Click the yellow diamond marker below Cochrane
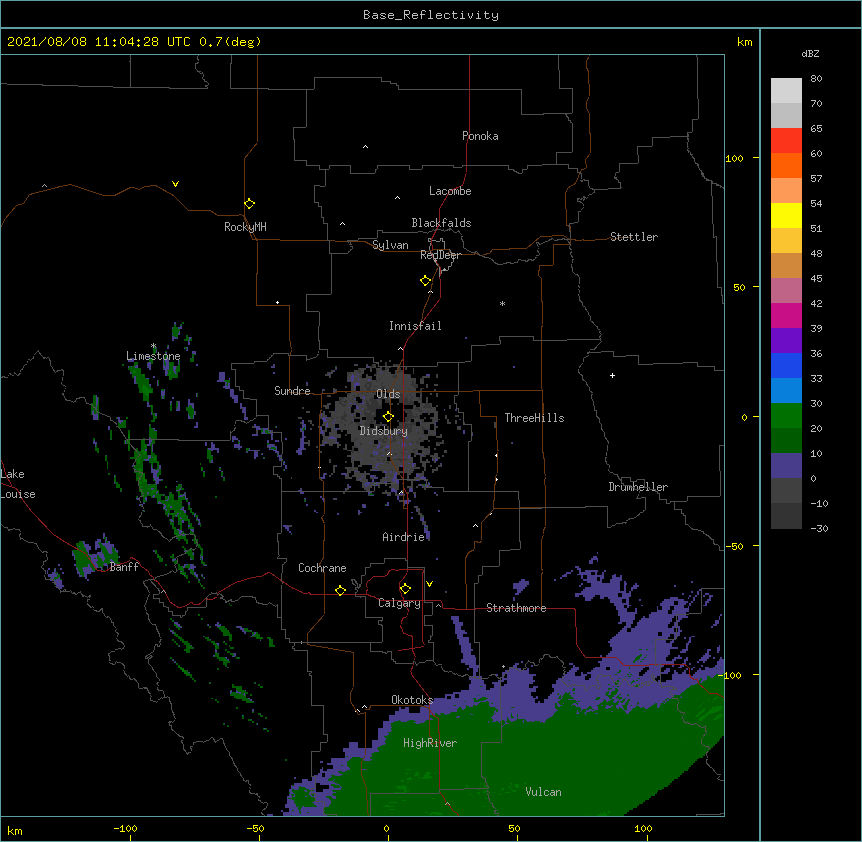 [x=340, y=590]
